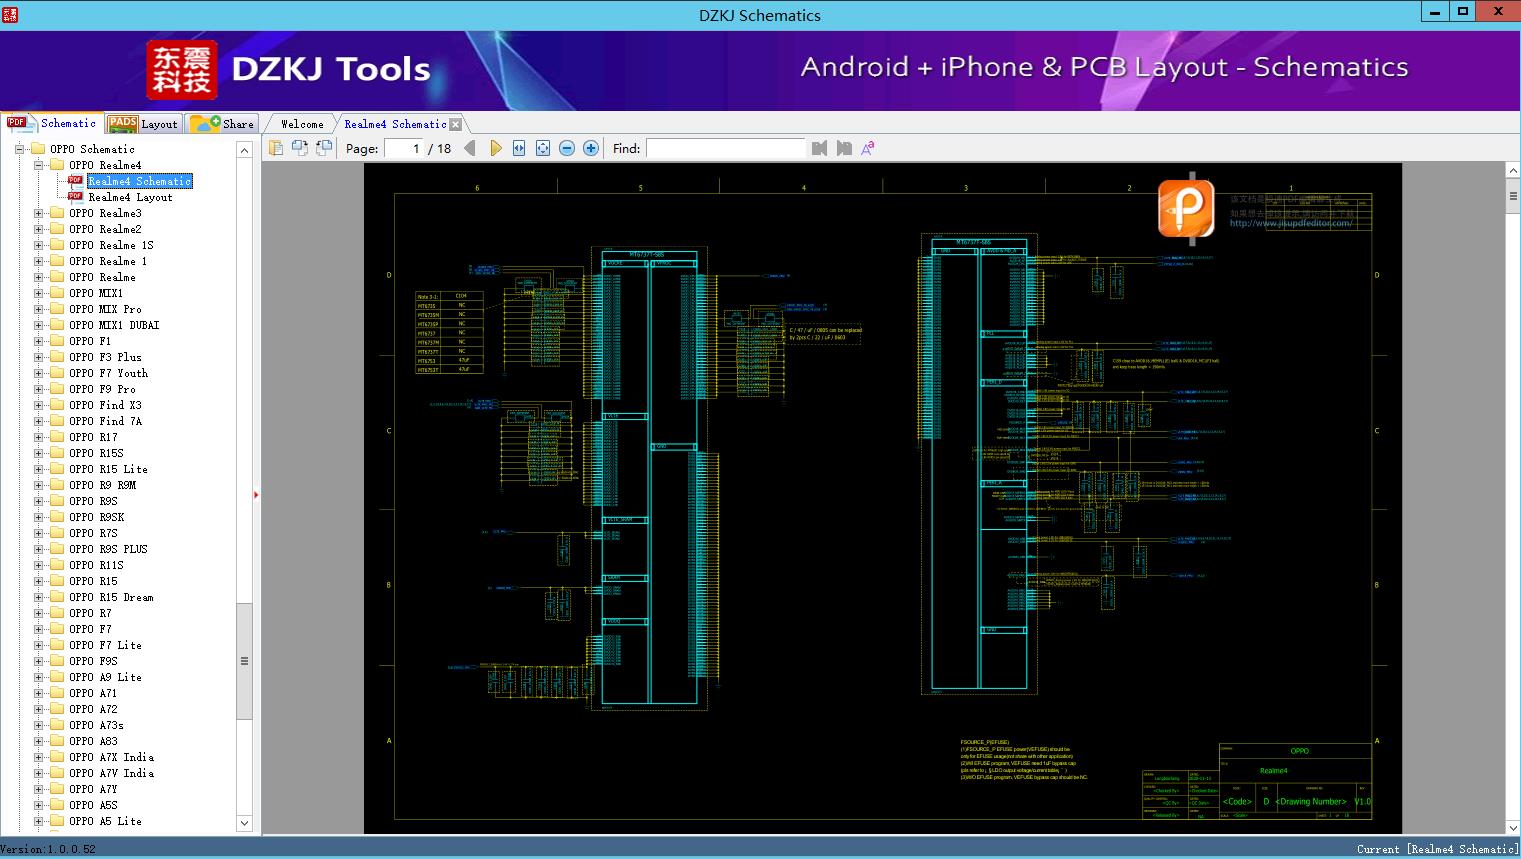Open the Share tab
Screen dimensions: 1521x859
click(223, 123)
